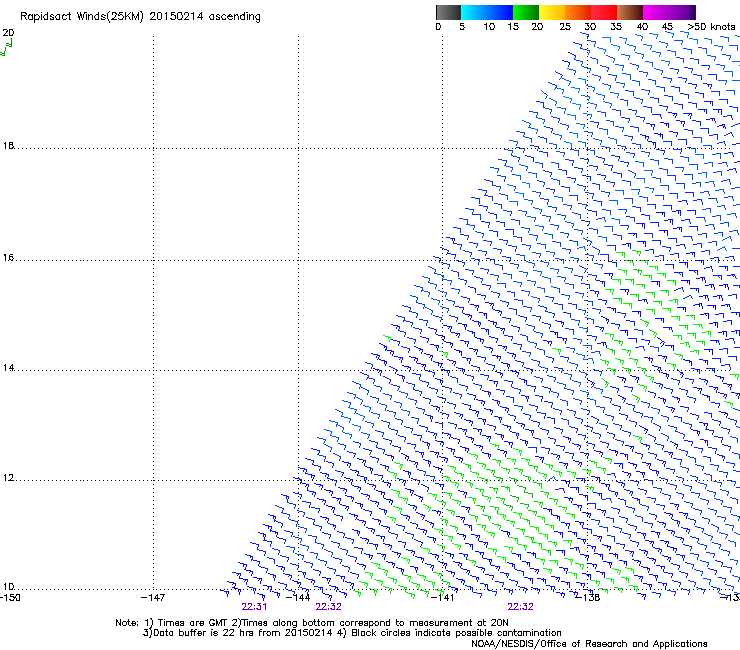The width and height of the screenshot is (740, 650).
Task: Click the latitude label '12'
Action: (x=8, y=478)
